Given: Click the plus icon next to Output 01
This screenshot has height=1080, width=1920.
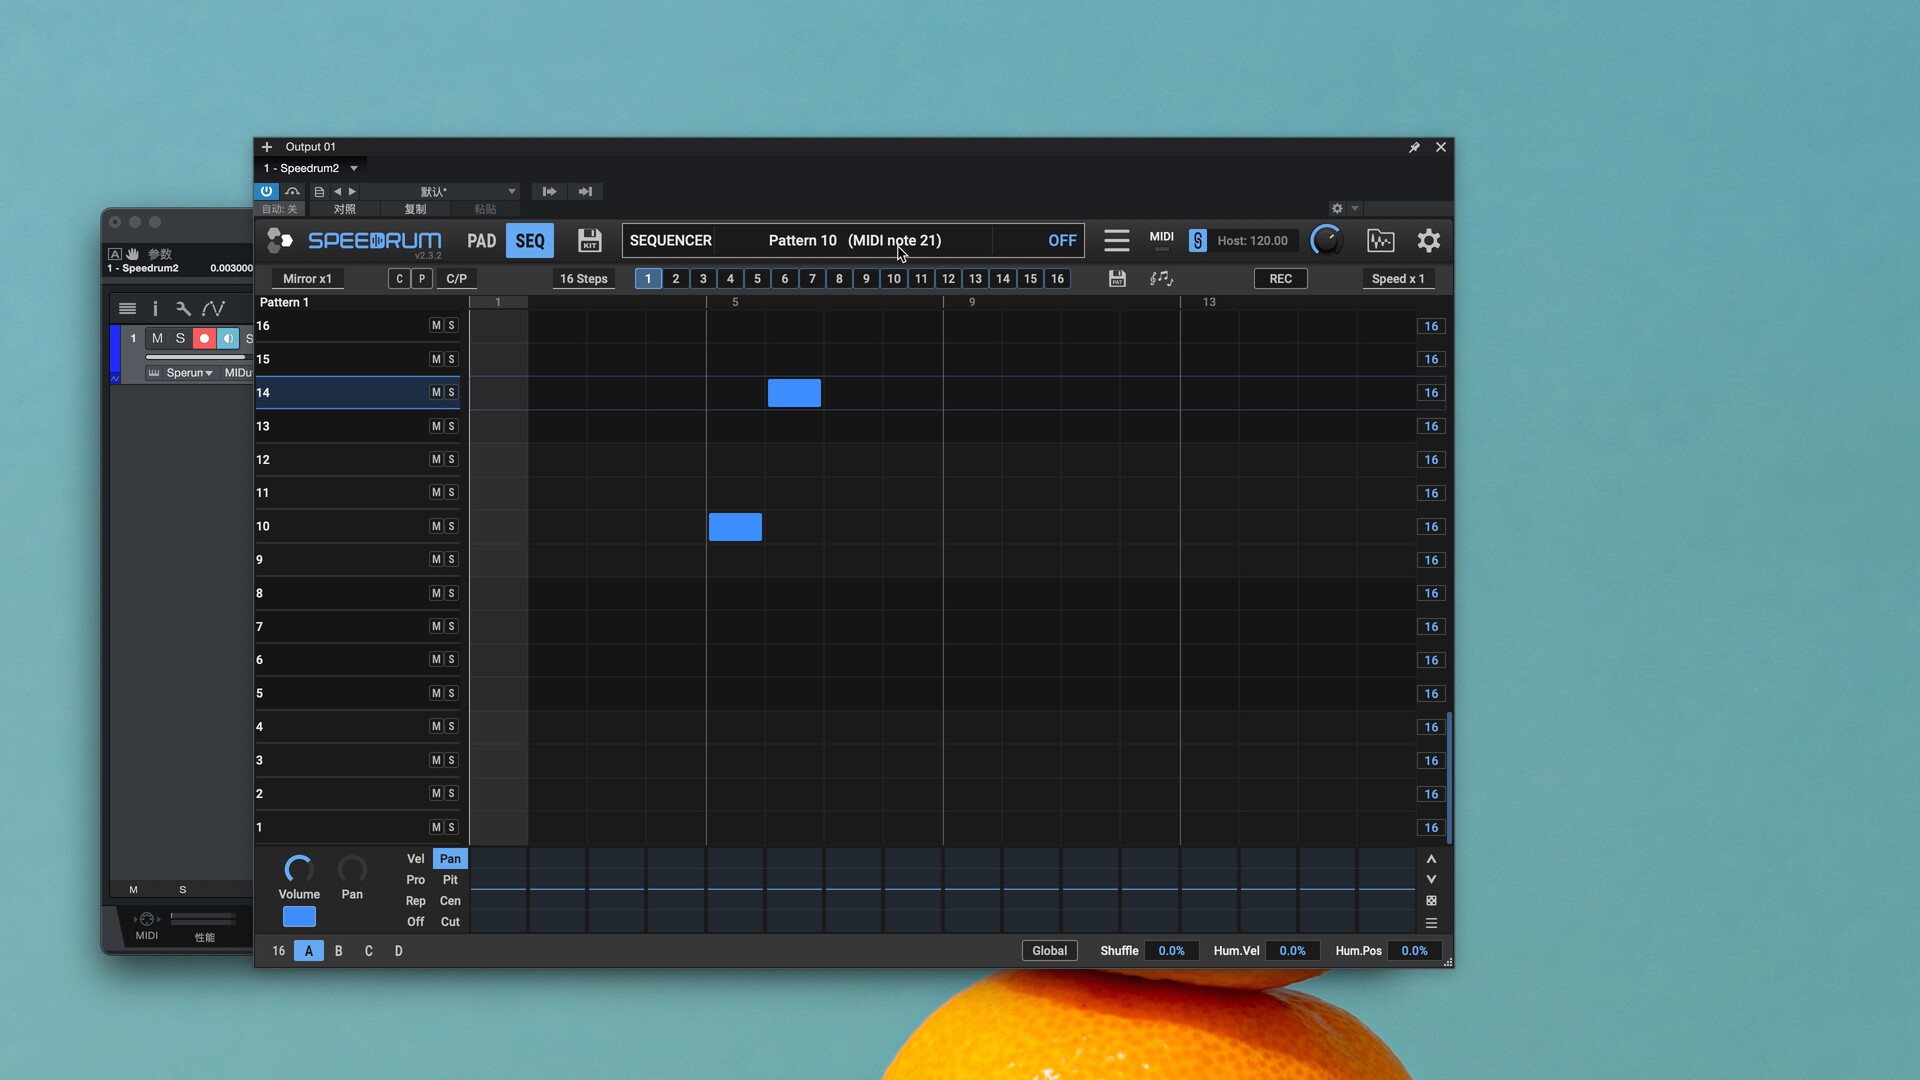Looking at the screenshot, I should [267, 147].
